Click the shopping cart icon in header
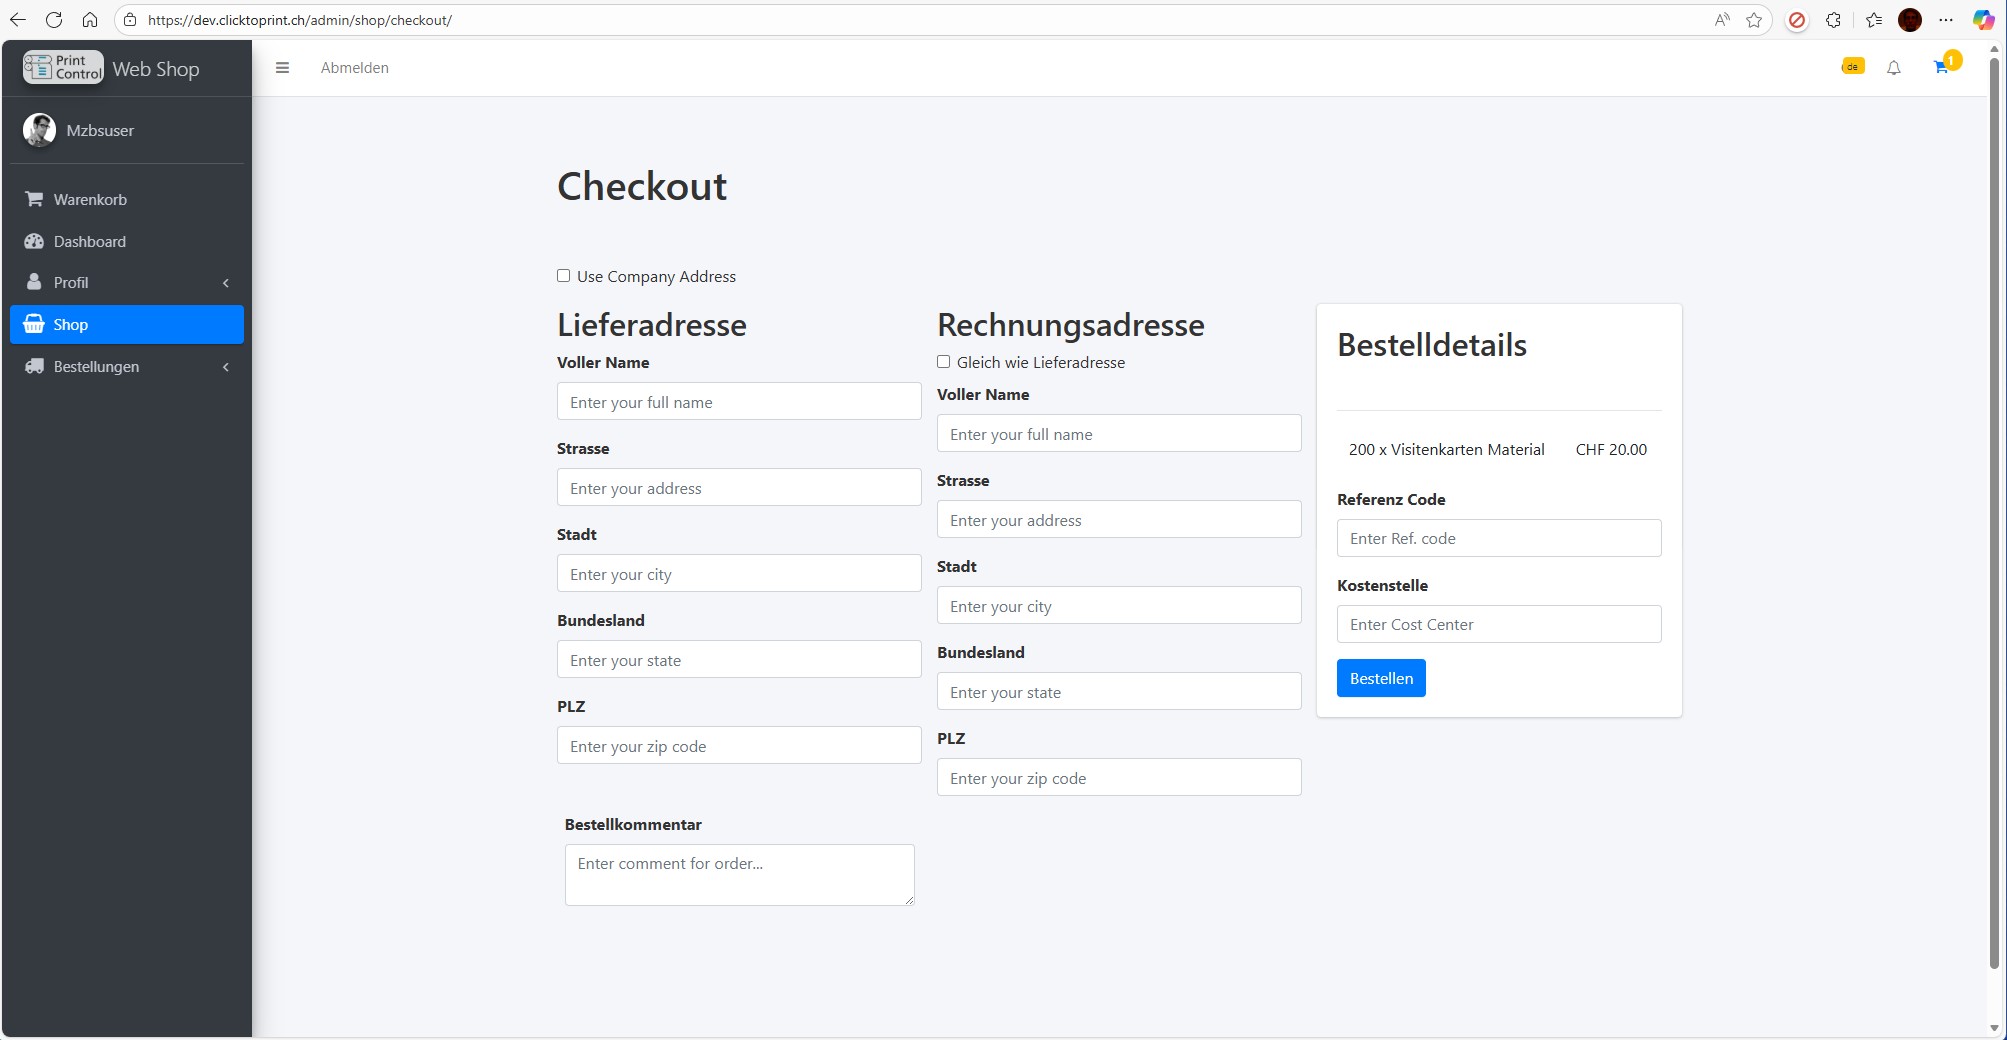The image size is (2007, 1040). click(x=1941, y=68)
